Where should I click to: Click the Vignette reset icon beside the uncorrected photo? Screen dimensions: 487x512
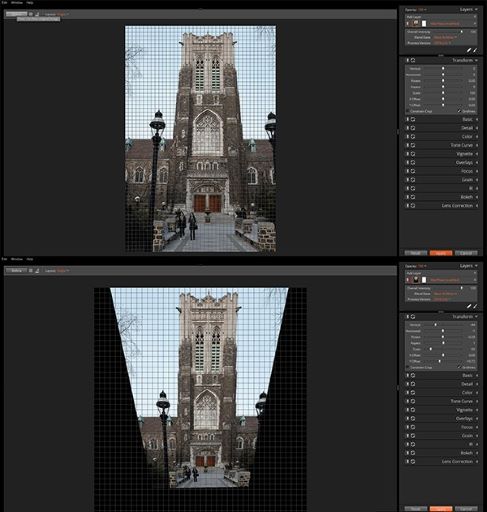click(x=413, y=154)
